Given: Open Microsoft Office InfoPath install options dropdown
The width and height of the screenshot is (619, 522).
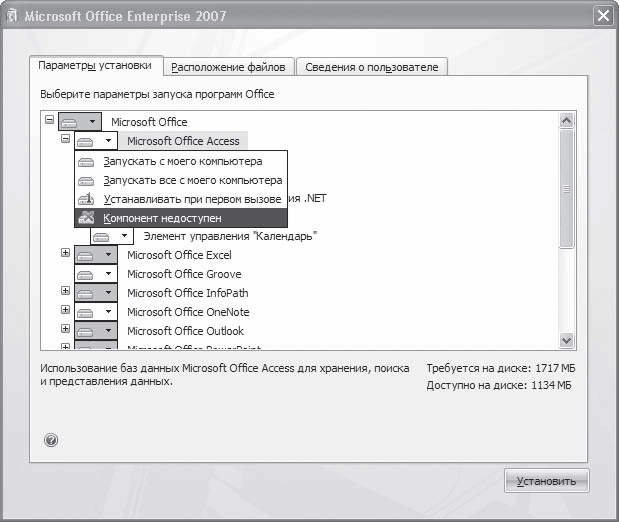Looking at the screenshot, I should pos(95,293).
